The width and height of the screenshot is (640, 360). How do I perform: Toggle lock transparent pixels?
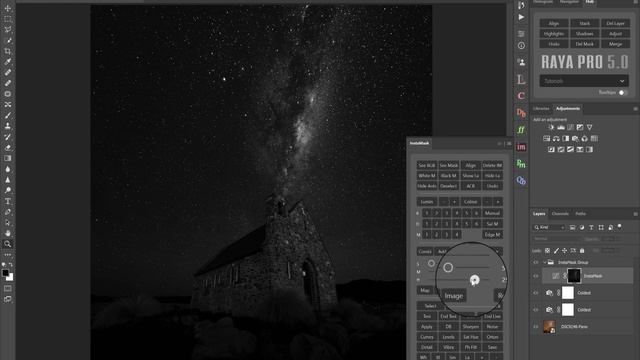click(x=547, y=251)
